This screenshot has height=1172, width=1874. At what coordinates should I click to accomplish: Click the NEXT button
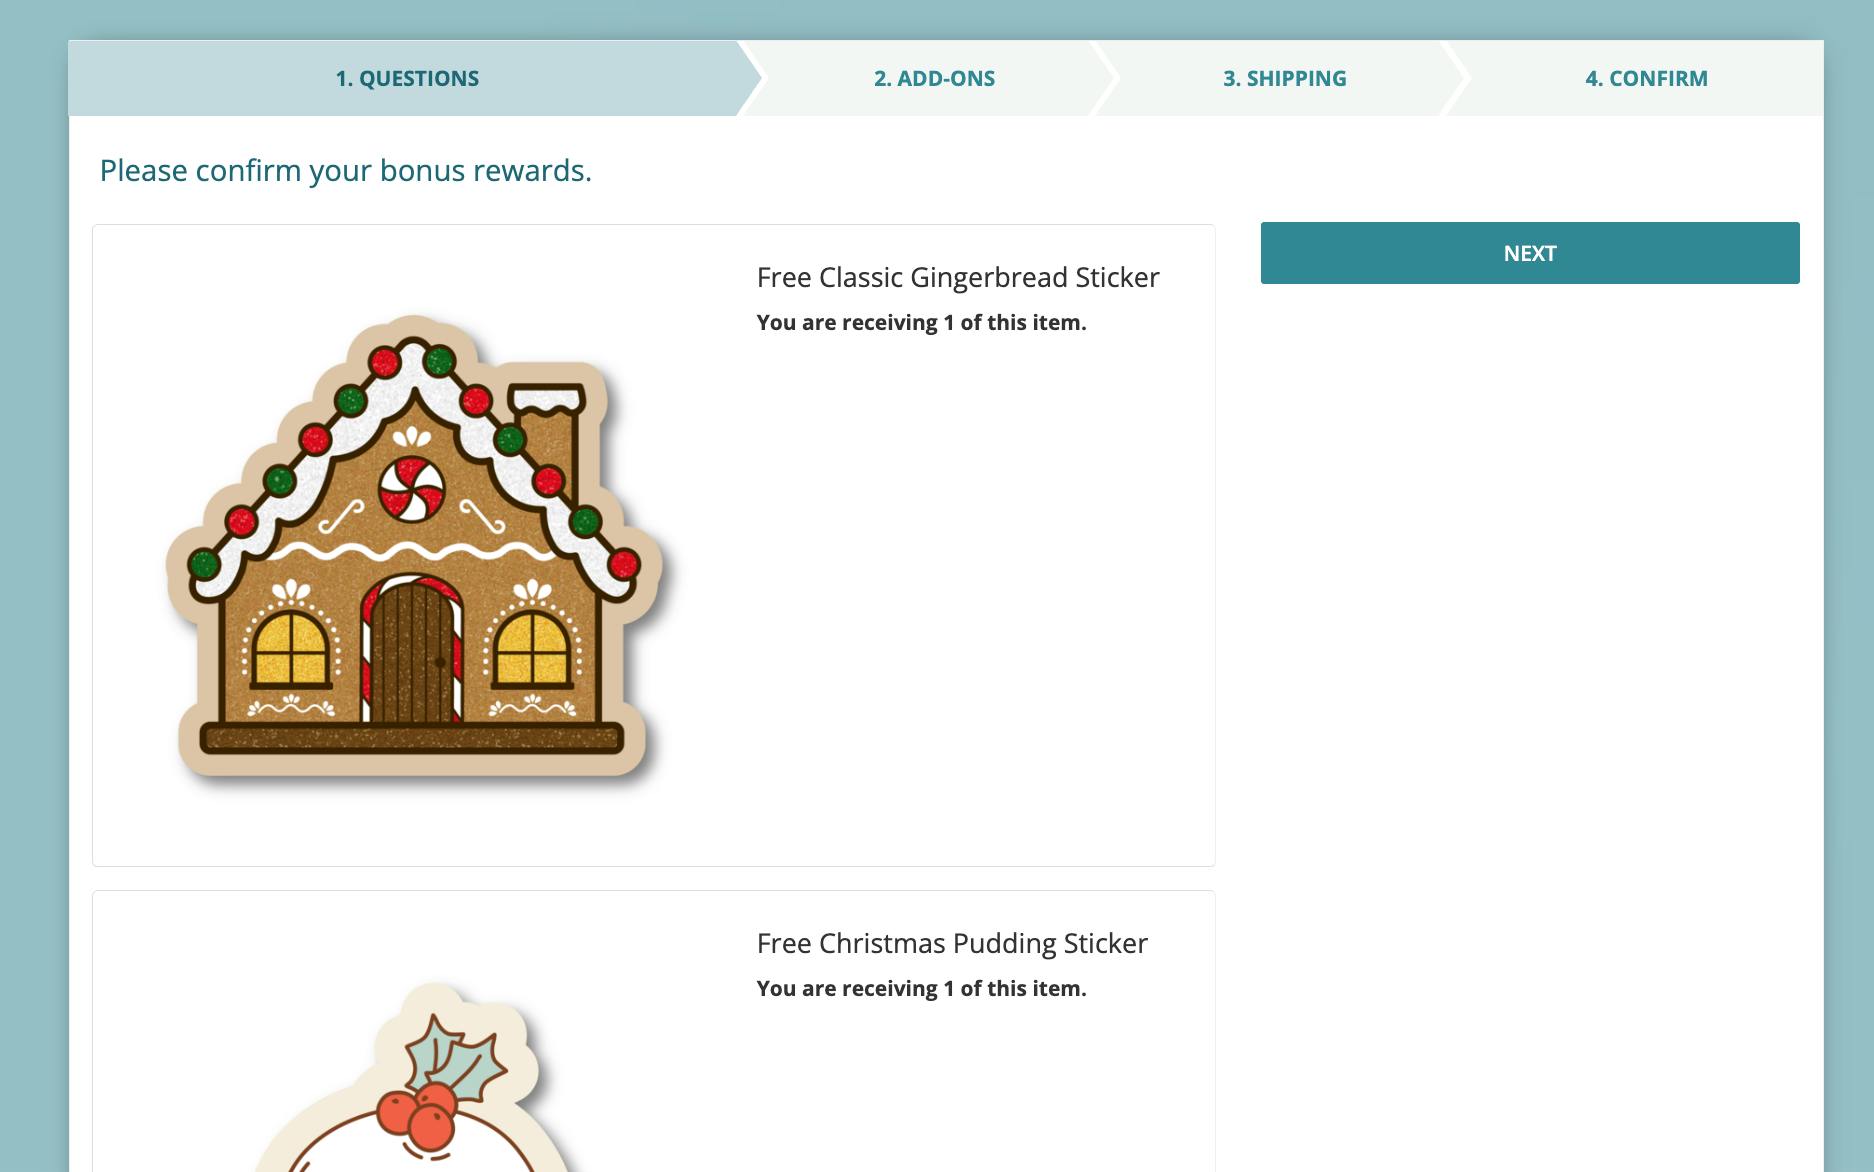(x=1530, y=253)
